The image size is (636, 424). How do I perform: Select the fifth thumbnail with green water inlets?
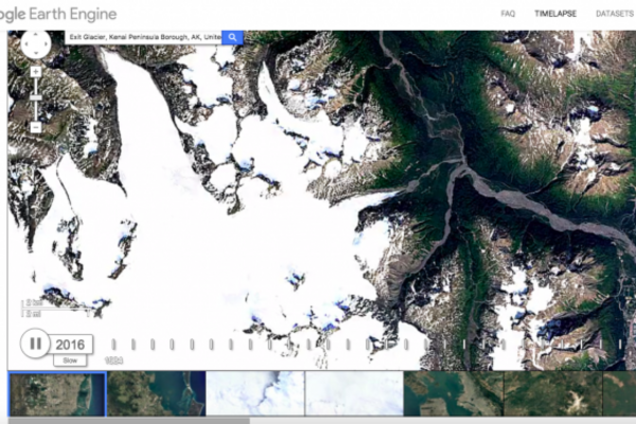pyautogui.click(x=453, y=394)
